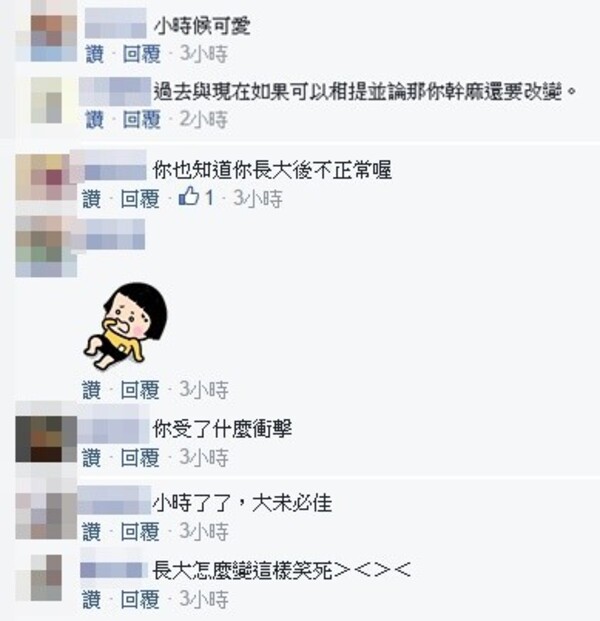This screenshot has width=600, height=621.
Task: Reply to the comment 小時了了，大未必佳
Action: pos(139,532)
